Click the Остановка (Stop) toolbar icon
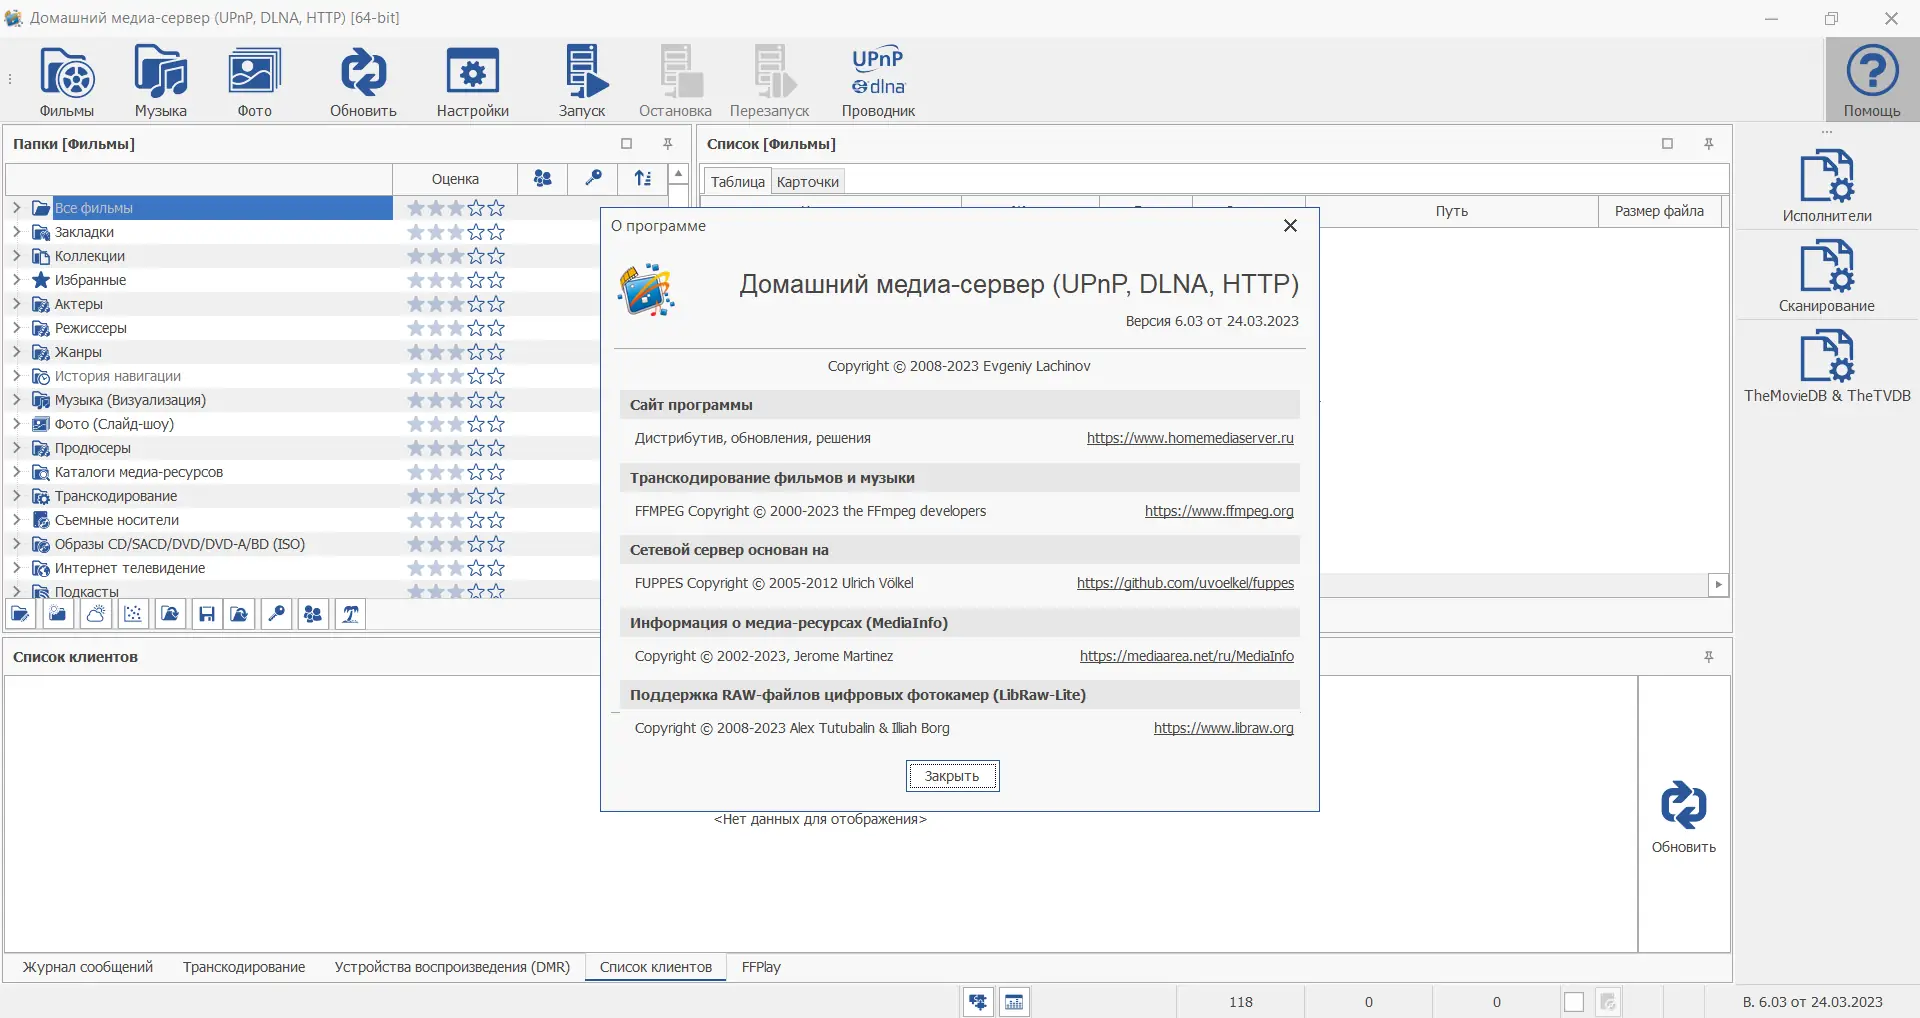Screen dimensions: 1920x1018 click(x=676, y=82)
